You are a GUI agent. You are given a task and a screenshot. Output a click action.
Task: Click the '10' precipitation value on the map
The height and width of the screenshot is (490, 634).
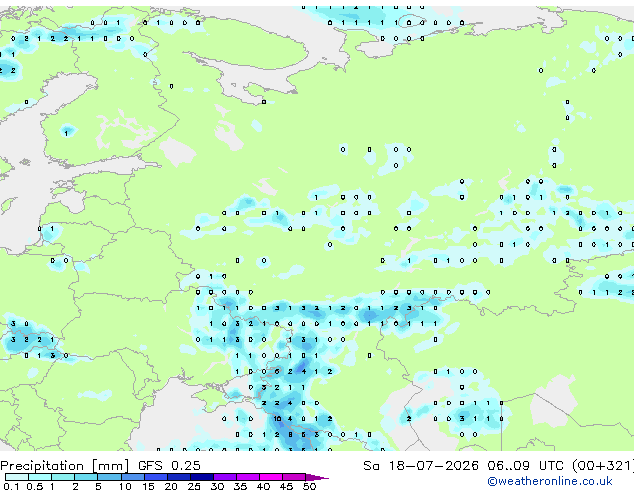pyautogui.click(x=277, y=418)
